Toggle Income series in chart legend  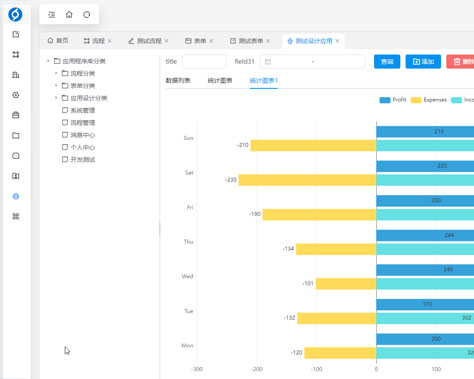pyautogui.click(x=463, y=100)
